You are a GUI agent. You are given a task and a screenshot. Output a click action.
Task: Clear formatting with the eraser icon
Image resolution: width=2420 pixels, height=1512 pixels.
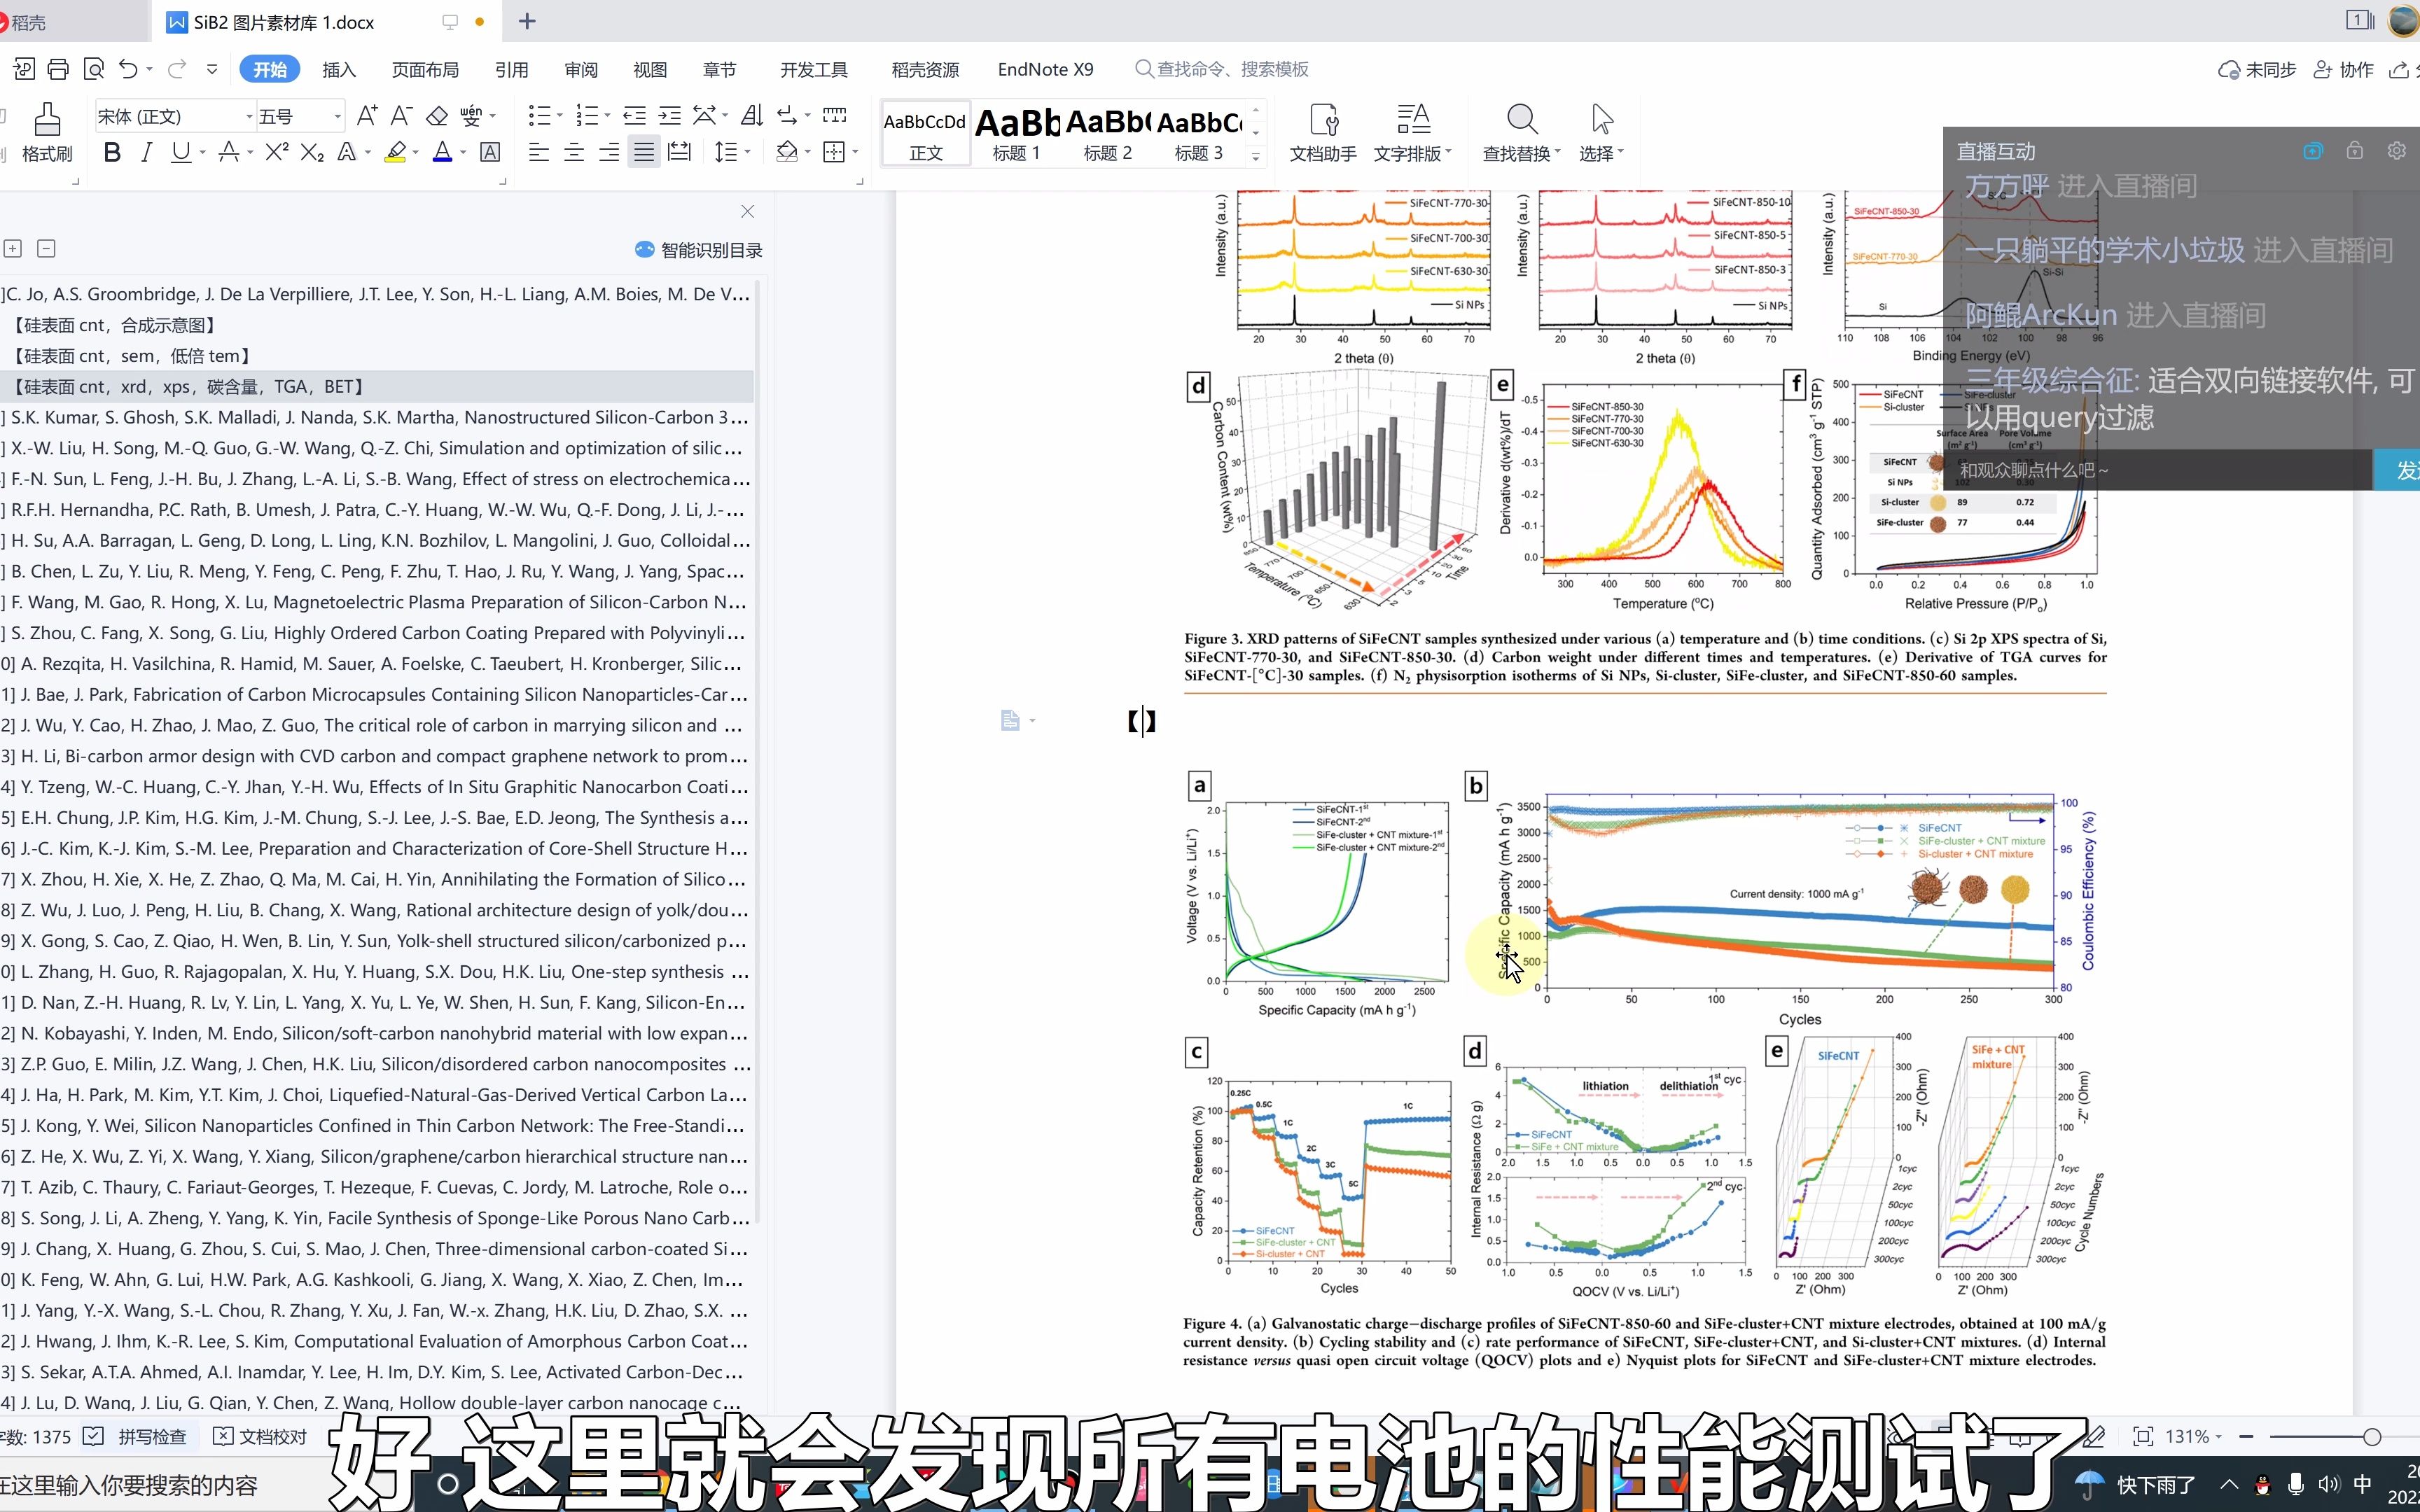(437, 116)
